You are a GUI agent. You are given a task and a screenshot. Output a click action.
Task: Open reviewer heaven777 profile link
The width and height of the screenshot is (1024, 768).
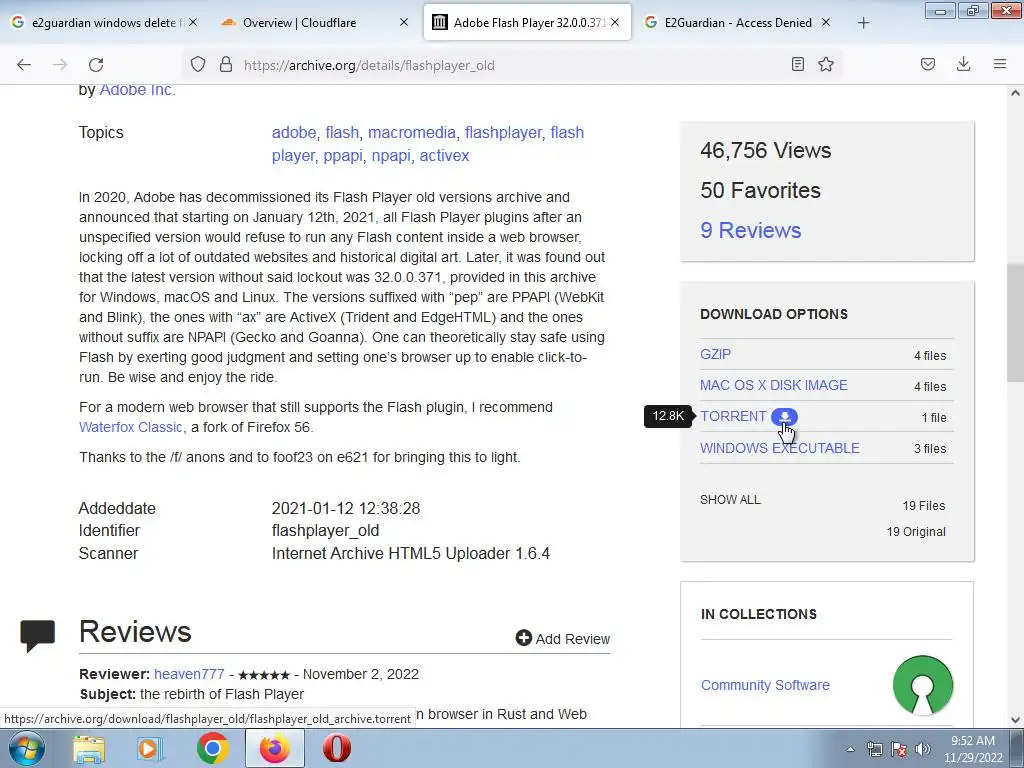click(x=189, y=674)
